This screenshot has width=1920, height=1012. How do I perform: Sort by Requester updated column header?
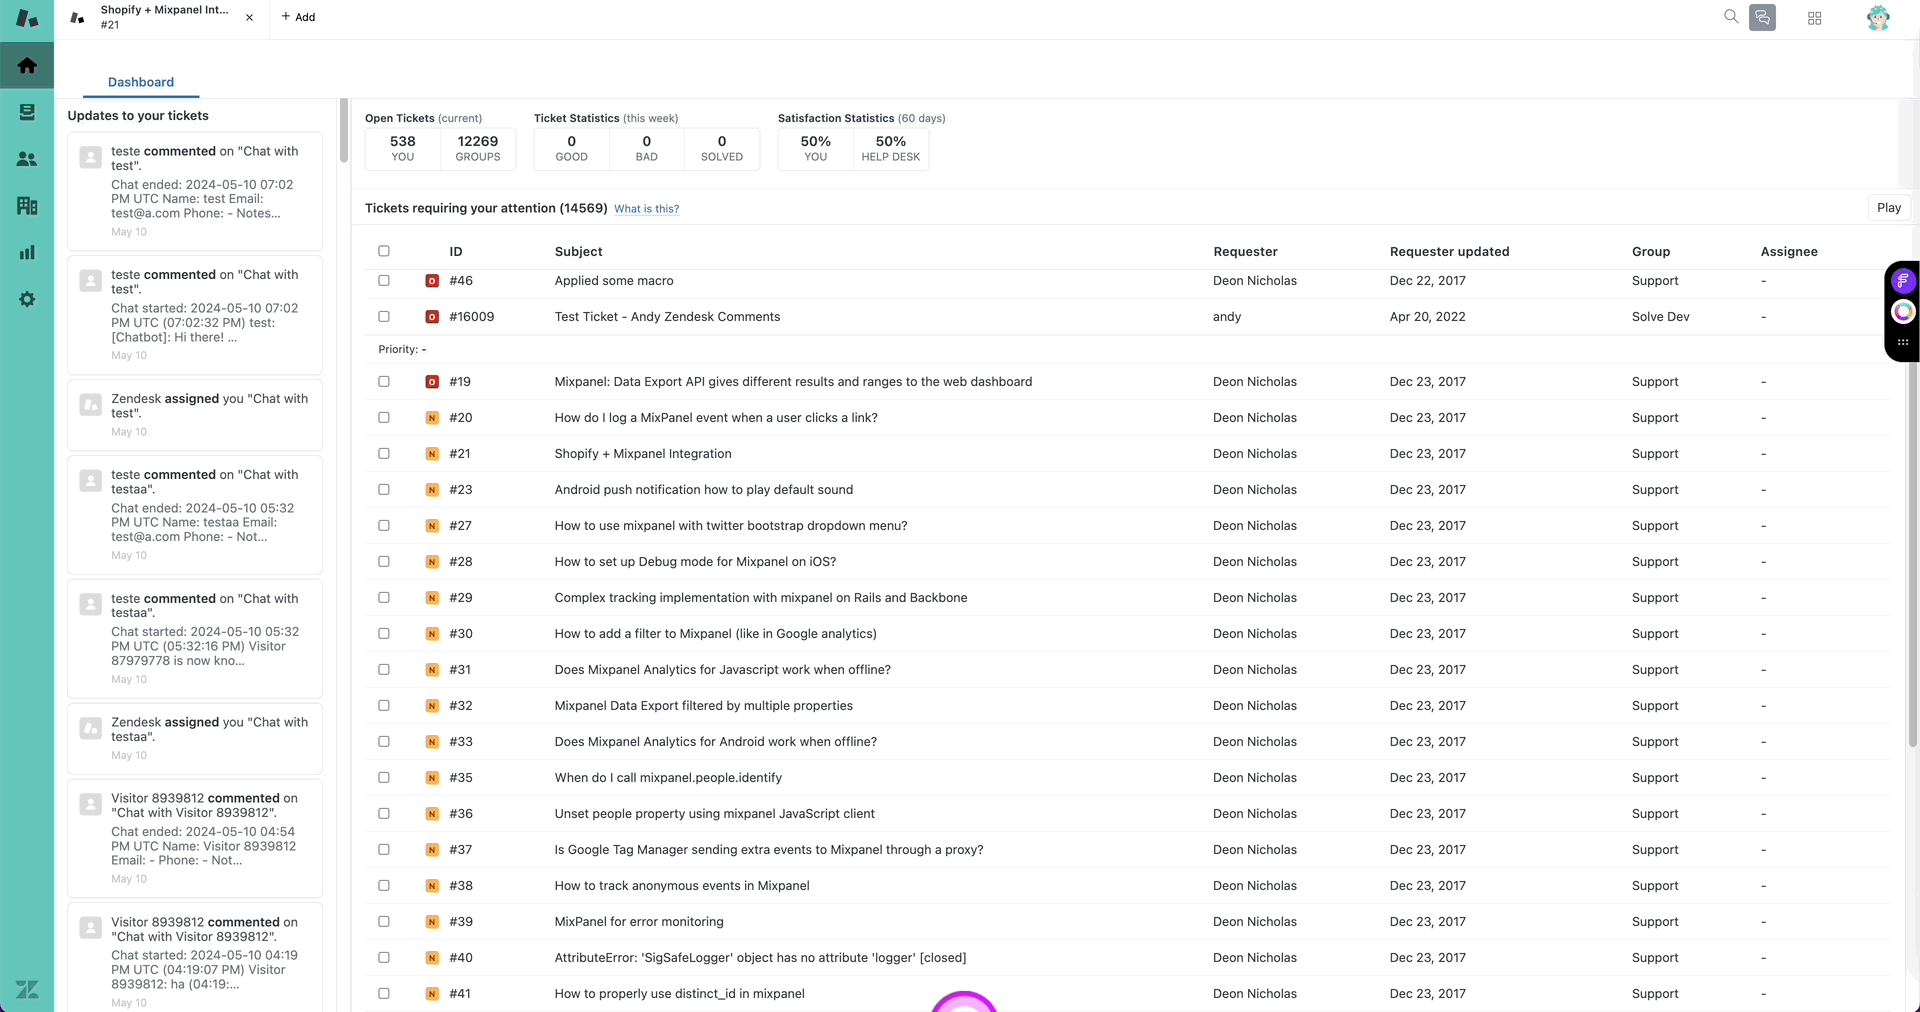1449,252
